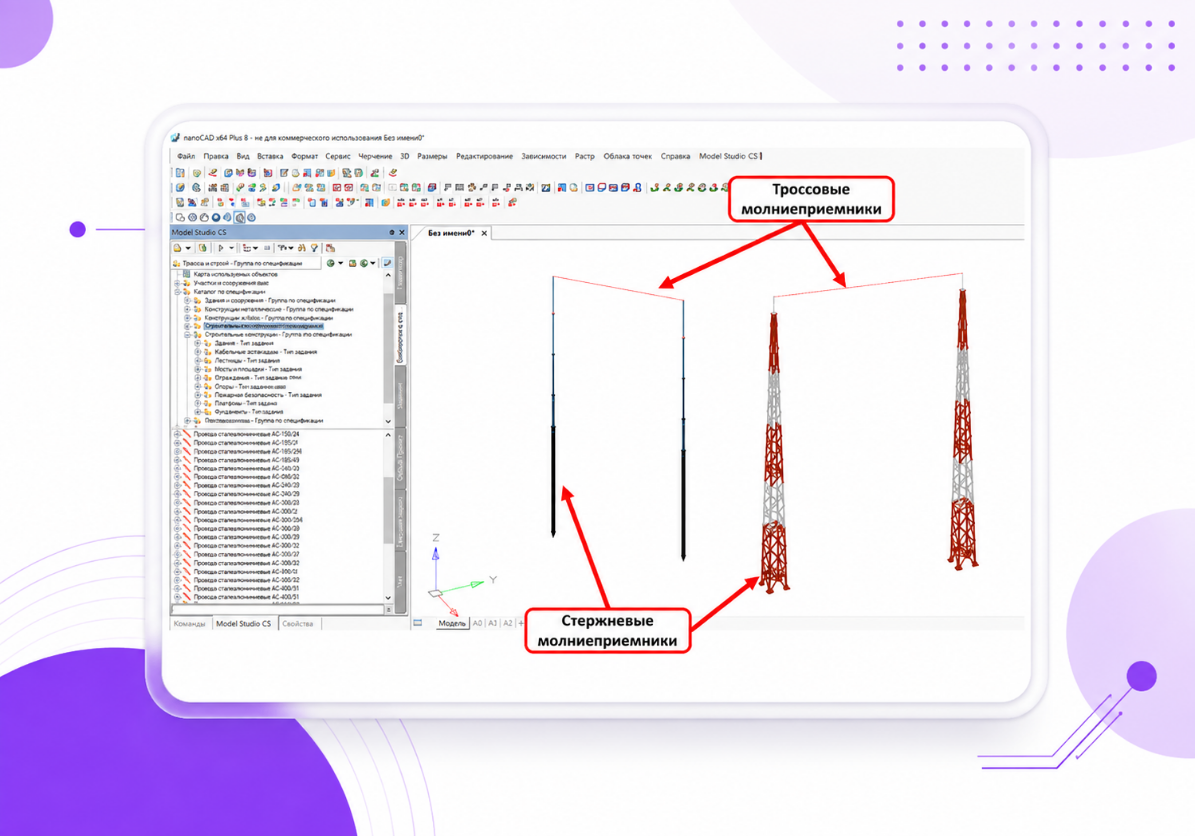Expand Лестницы tree node
This screenshot has width=1195, height=836.
coord(197,360)
